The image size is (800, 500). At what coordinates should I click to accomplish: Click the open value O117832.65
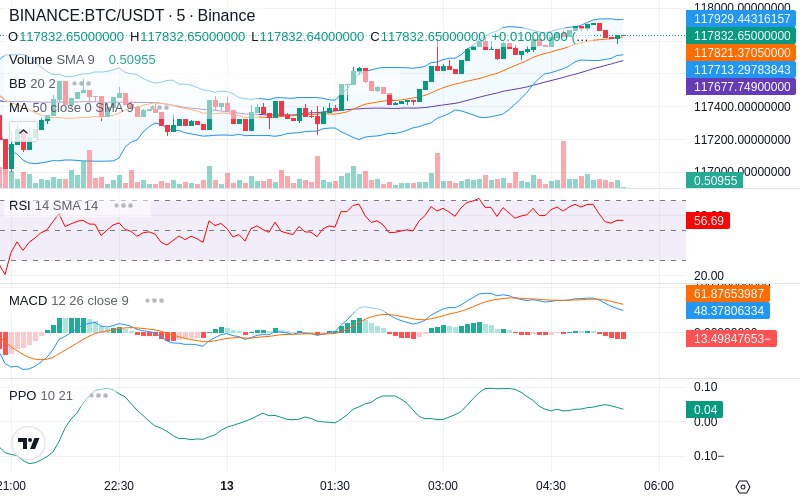click(x=66, y=37)
